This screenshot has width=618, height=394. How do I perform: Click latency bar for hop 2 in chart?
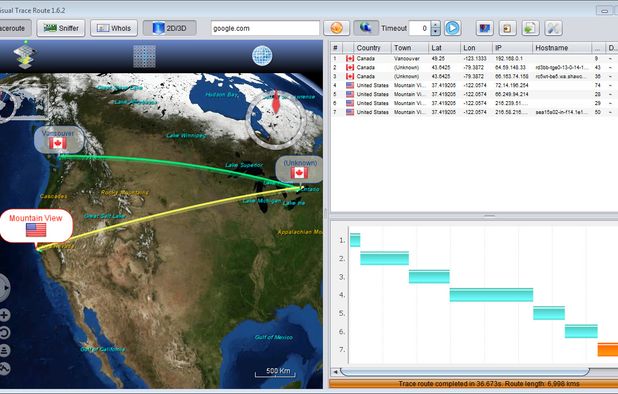click(x=384, y=258)
